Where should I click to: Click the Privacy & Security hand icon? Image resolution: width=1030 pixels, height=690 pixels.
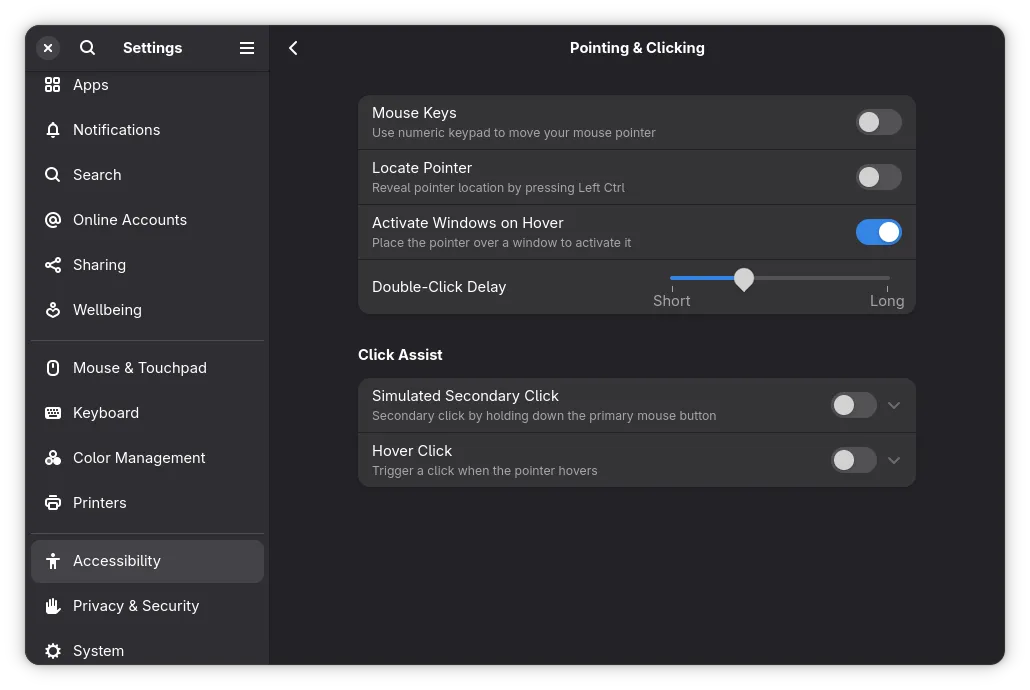(x=53, y=606)
